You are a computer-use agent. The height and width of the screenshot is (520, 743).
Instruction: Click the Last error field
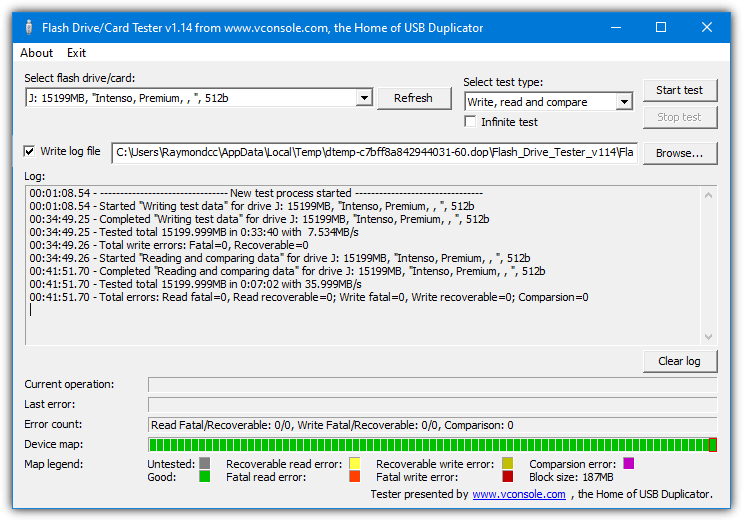(432, 404)
